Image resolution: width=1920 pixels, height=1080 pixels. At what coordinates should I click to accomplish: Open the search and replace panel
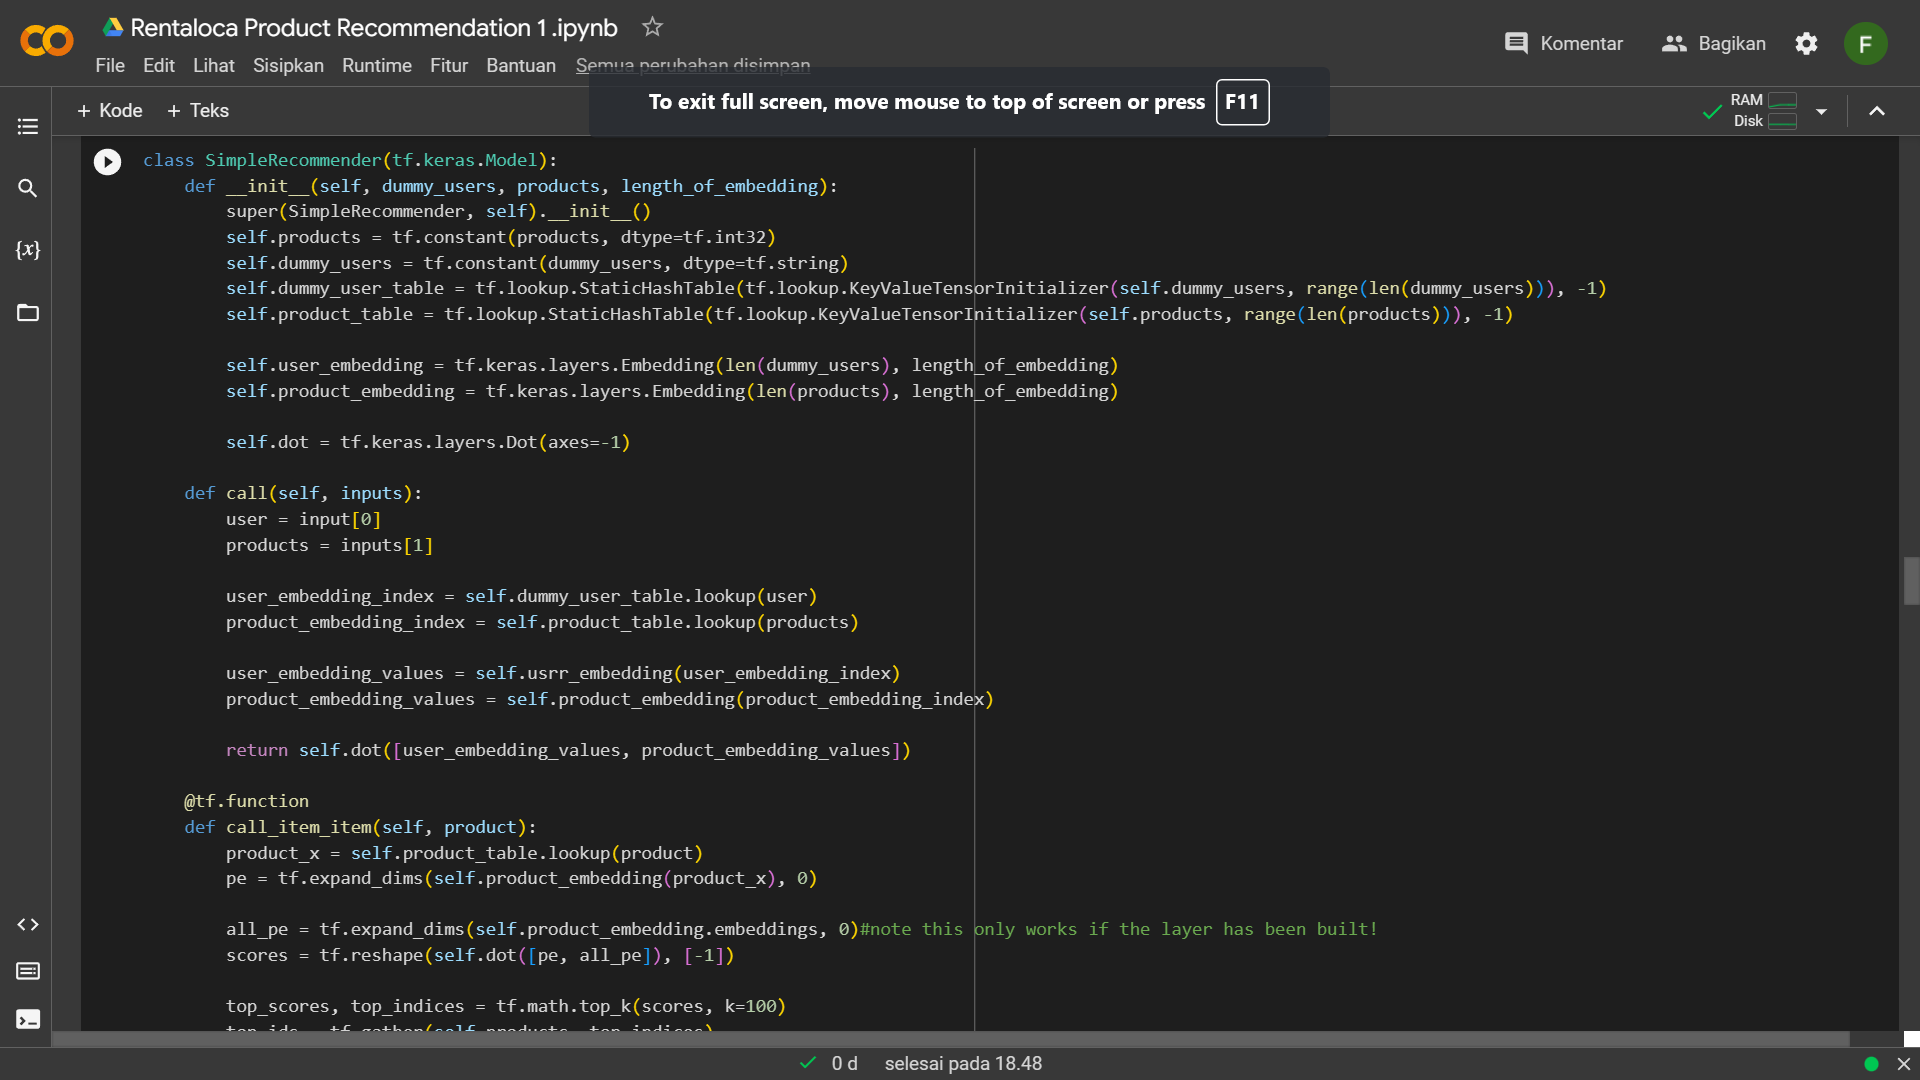coord(27,188)
